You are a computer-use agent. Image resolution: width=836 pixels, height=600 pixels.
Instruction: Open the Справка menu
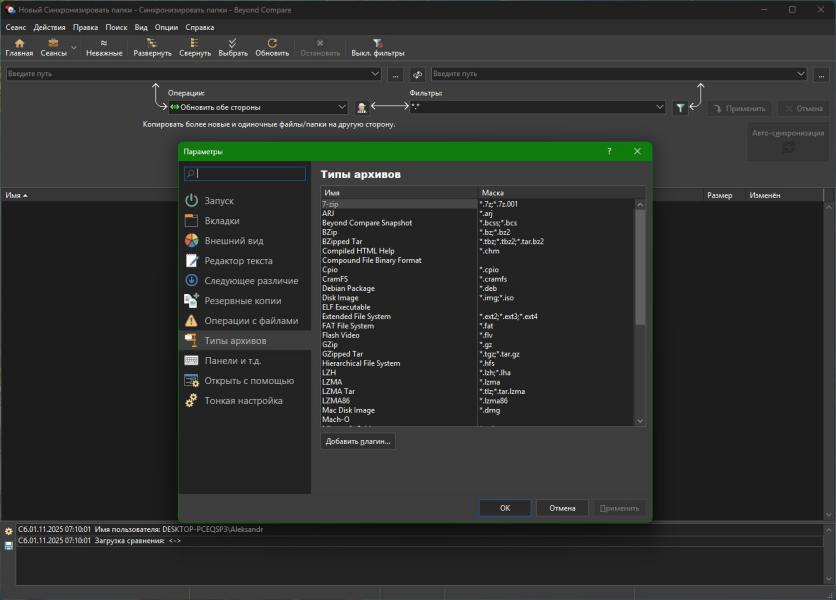200,28
